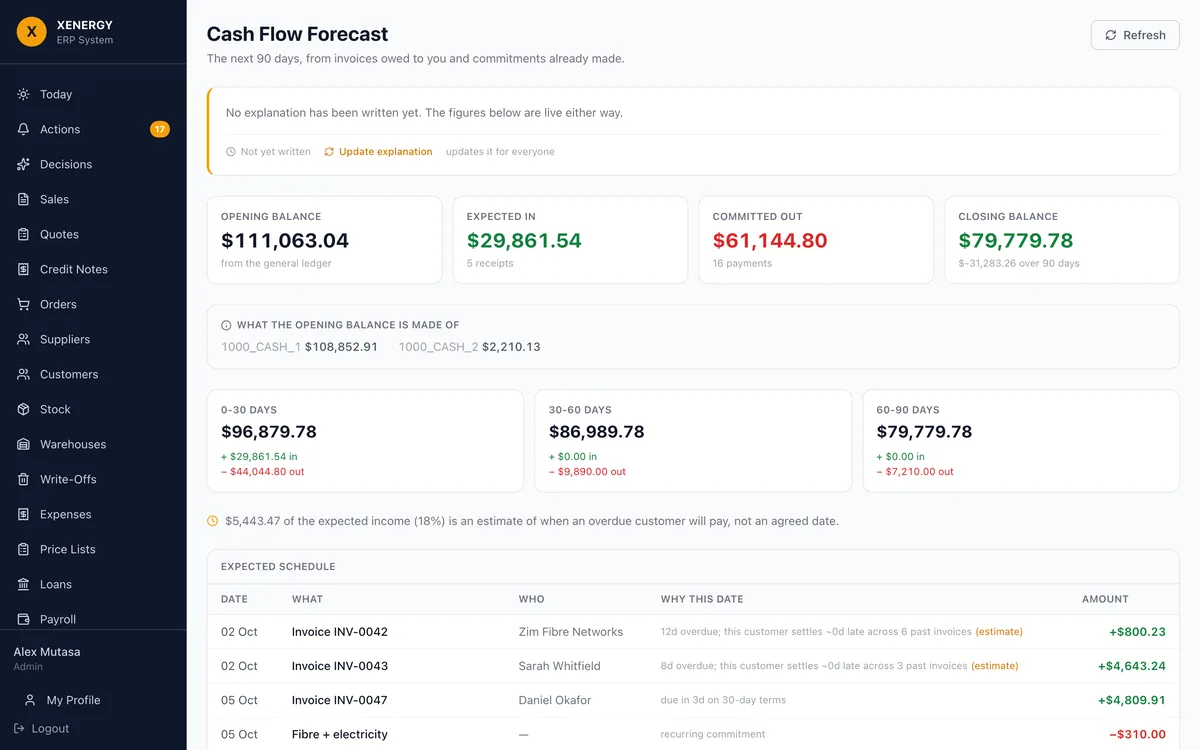Screen dimensions: 1200x750
Task: Click Invoice INV-0043 row
Action: click(693, 666)
